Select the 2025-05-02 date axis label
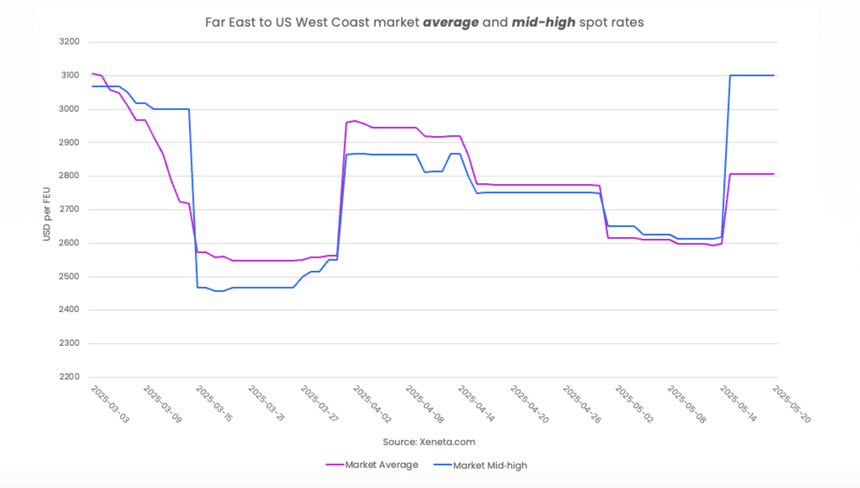This screenshot has height=488, width=860. [635, 405]
